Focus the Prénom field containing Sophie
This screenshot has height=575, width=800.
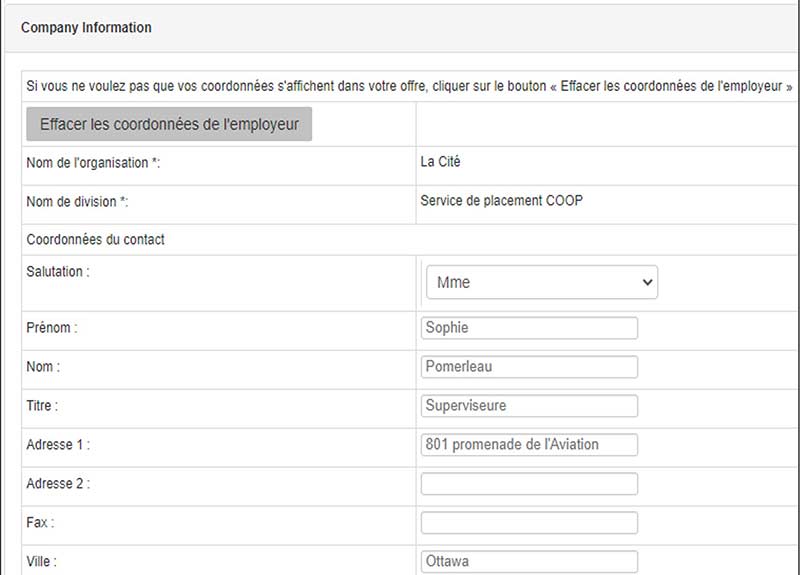click(529, 328)
